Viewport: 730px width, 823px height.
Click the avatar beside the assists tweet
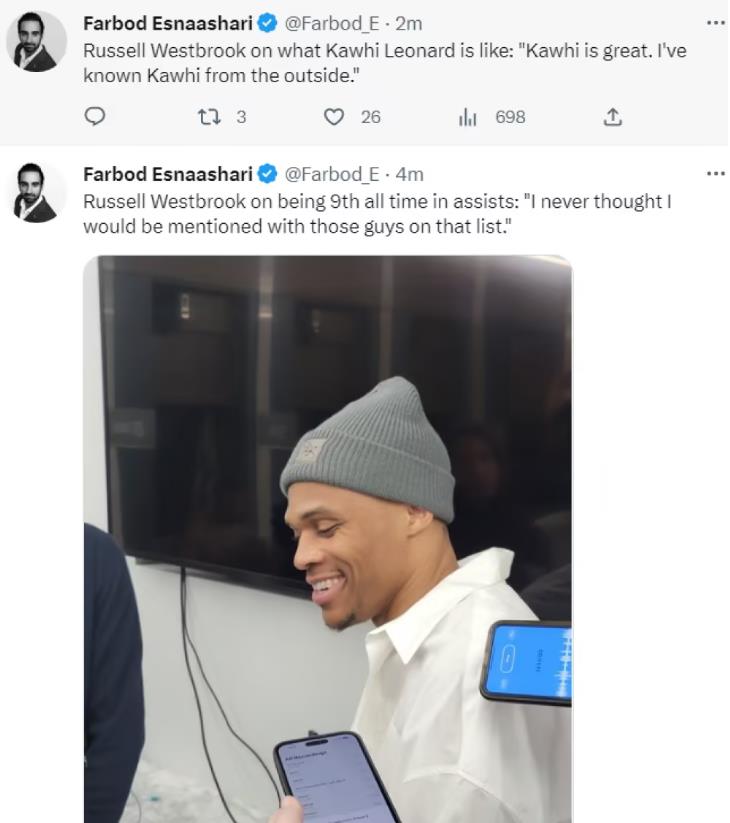(x=39, y=193)
